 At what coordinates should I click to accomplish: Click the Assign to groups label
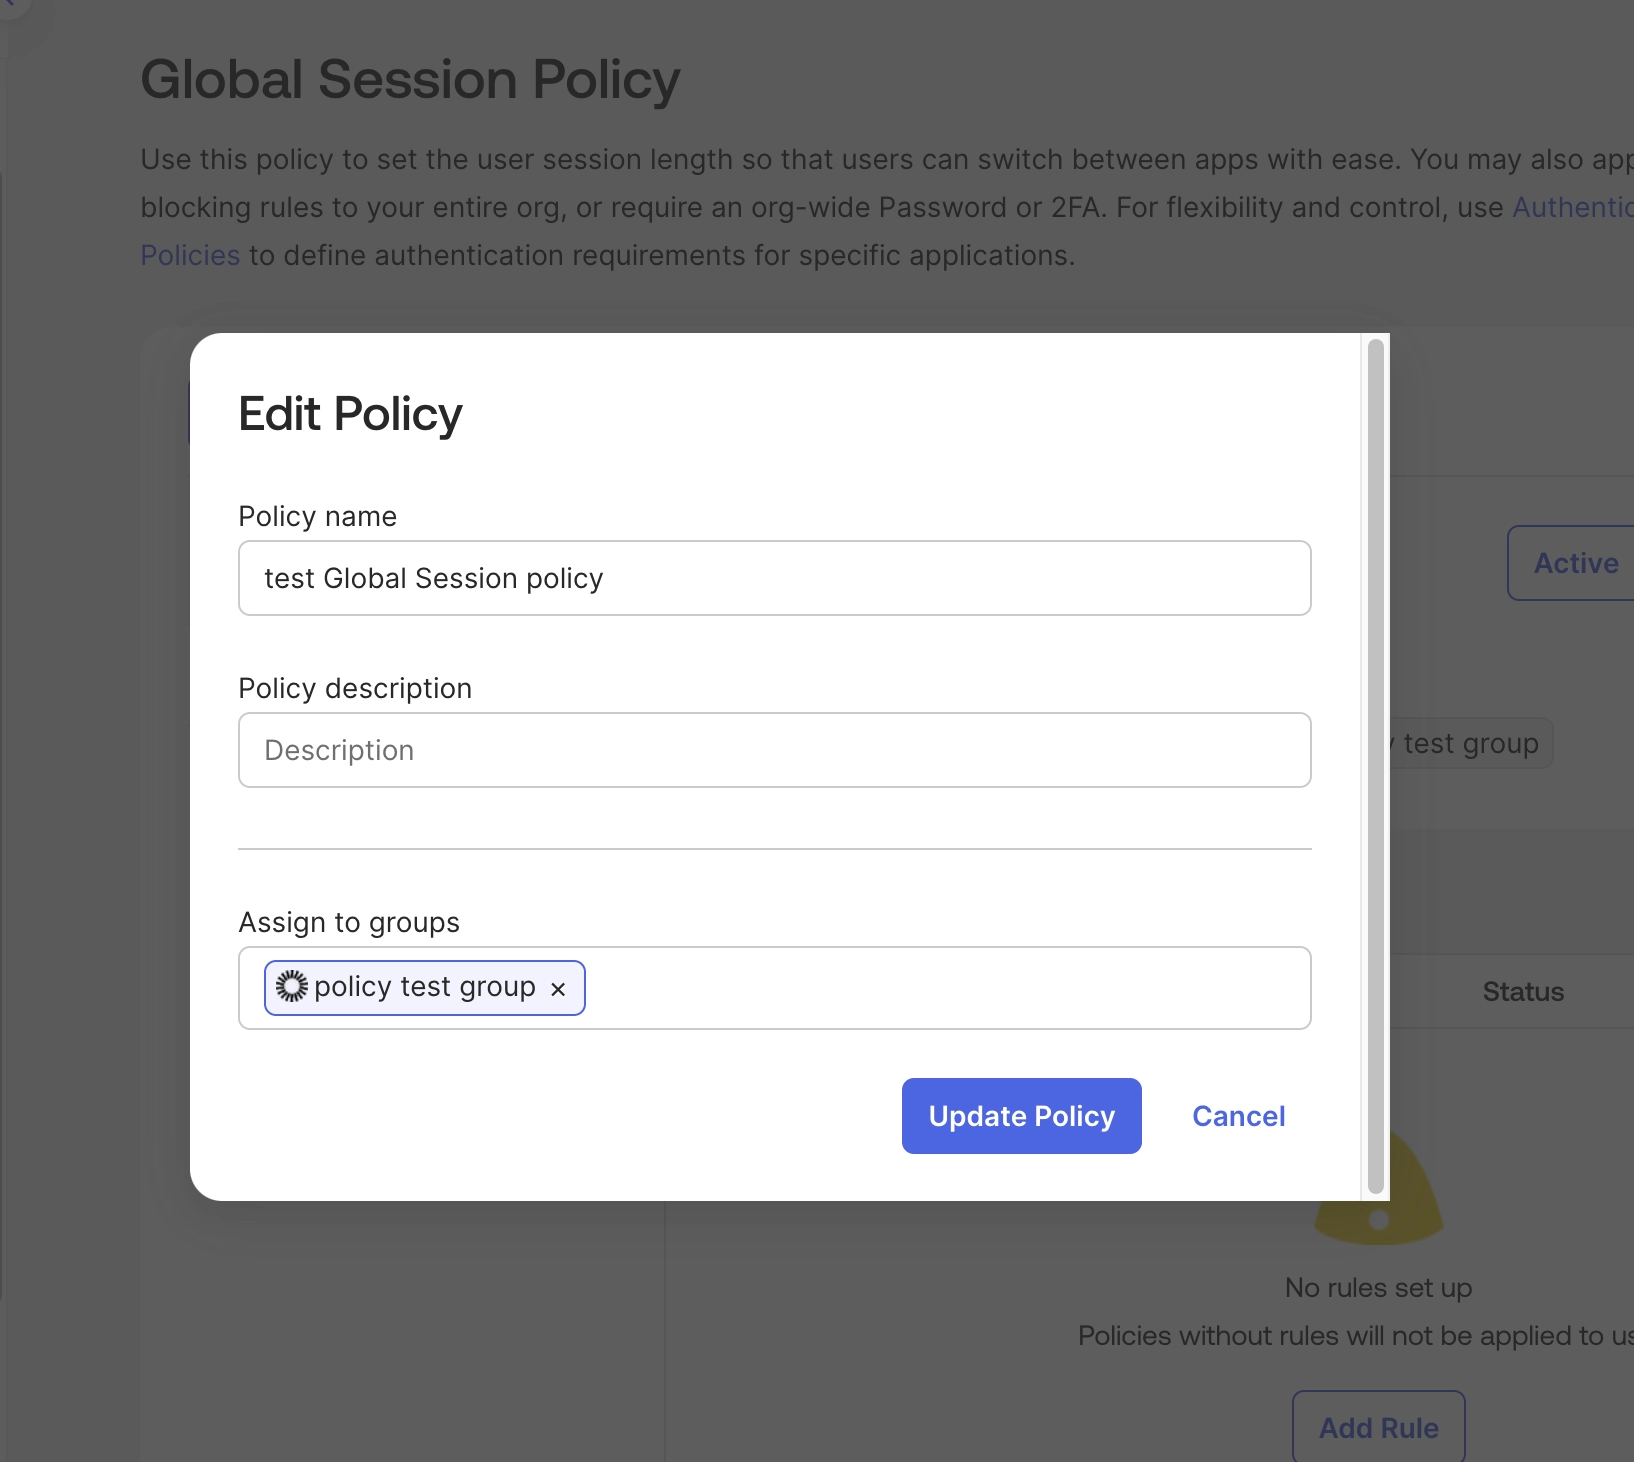(348, 922)
